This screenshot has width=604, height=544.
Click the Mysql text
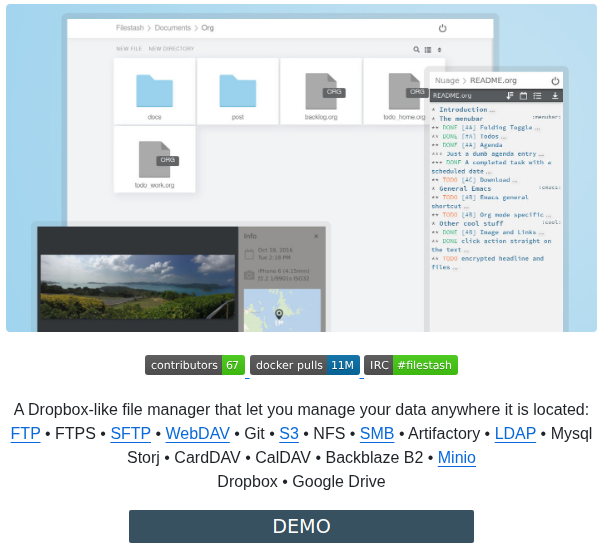[571, 434]
